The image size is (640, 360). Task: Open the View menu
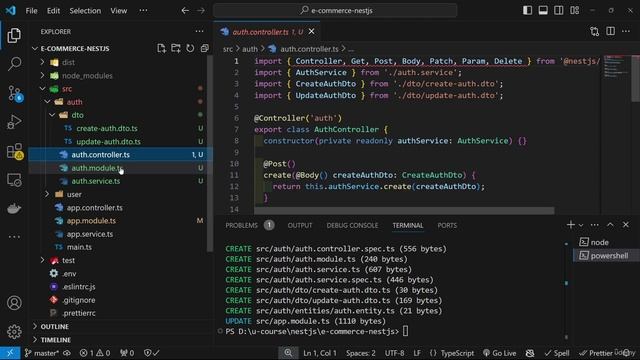[118, 11]
